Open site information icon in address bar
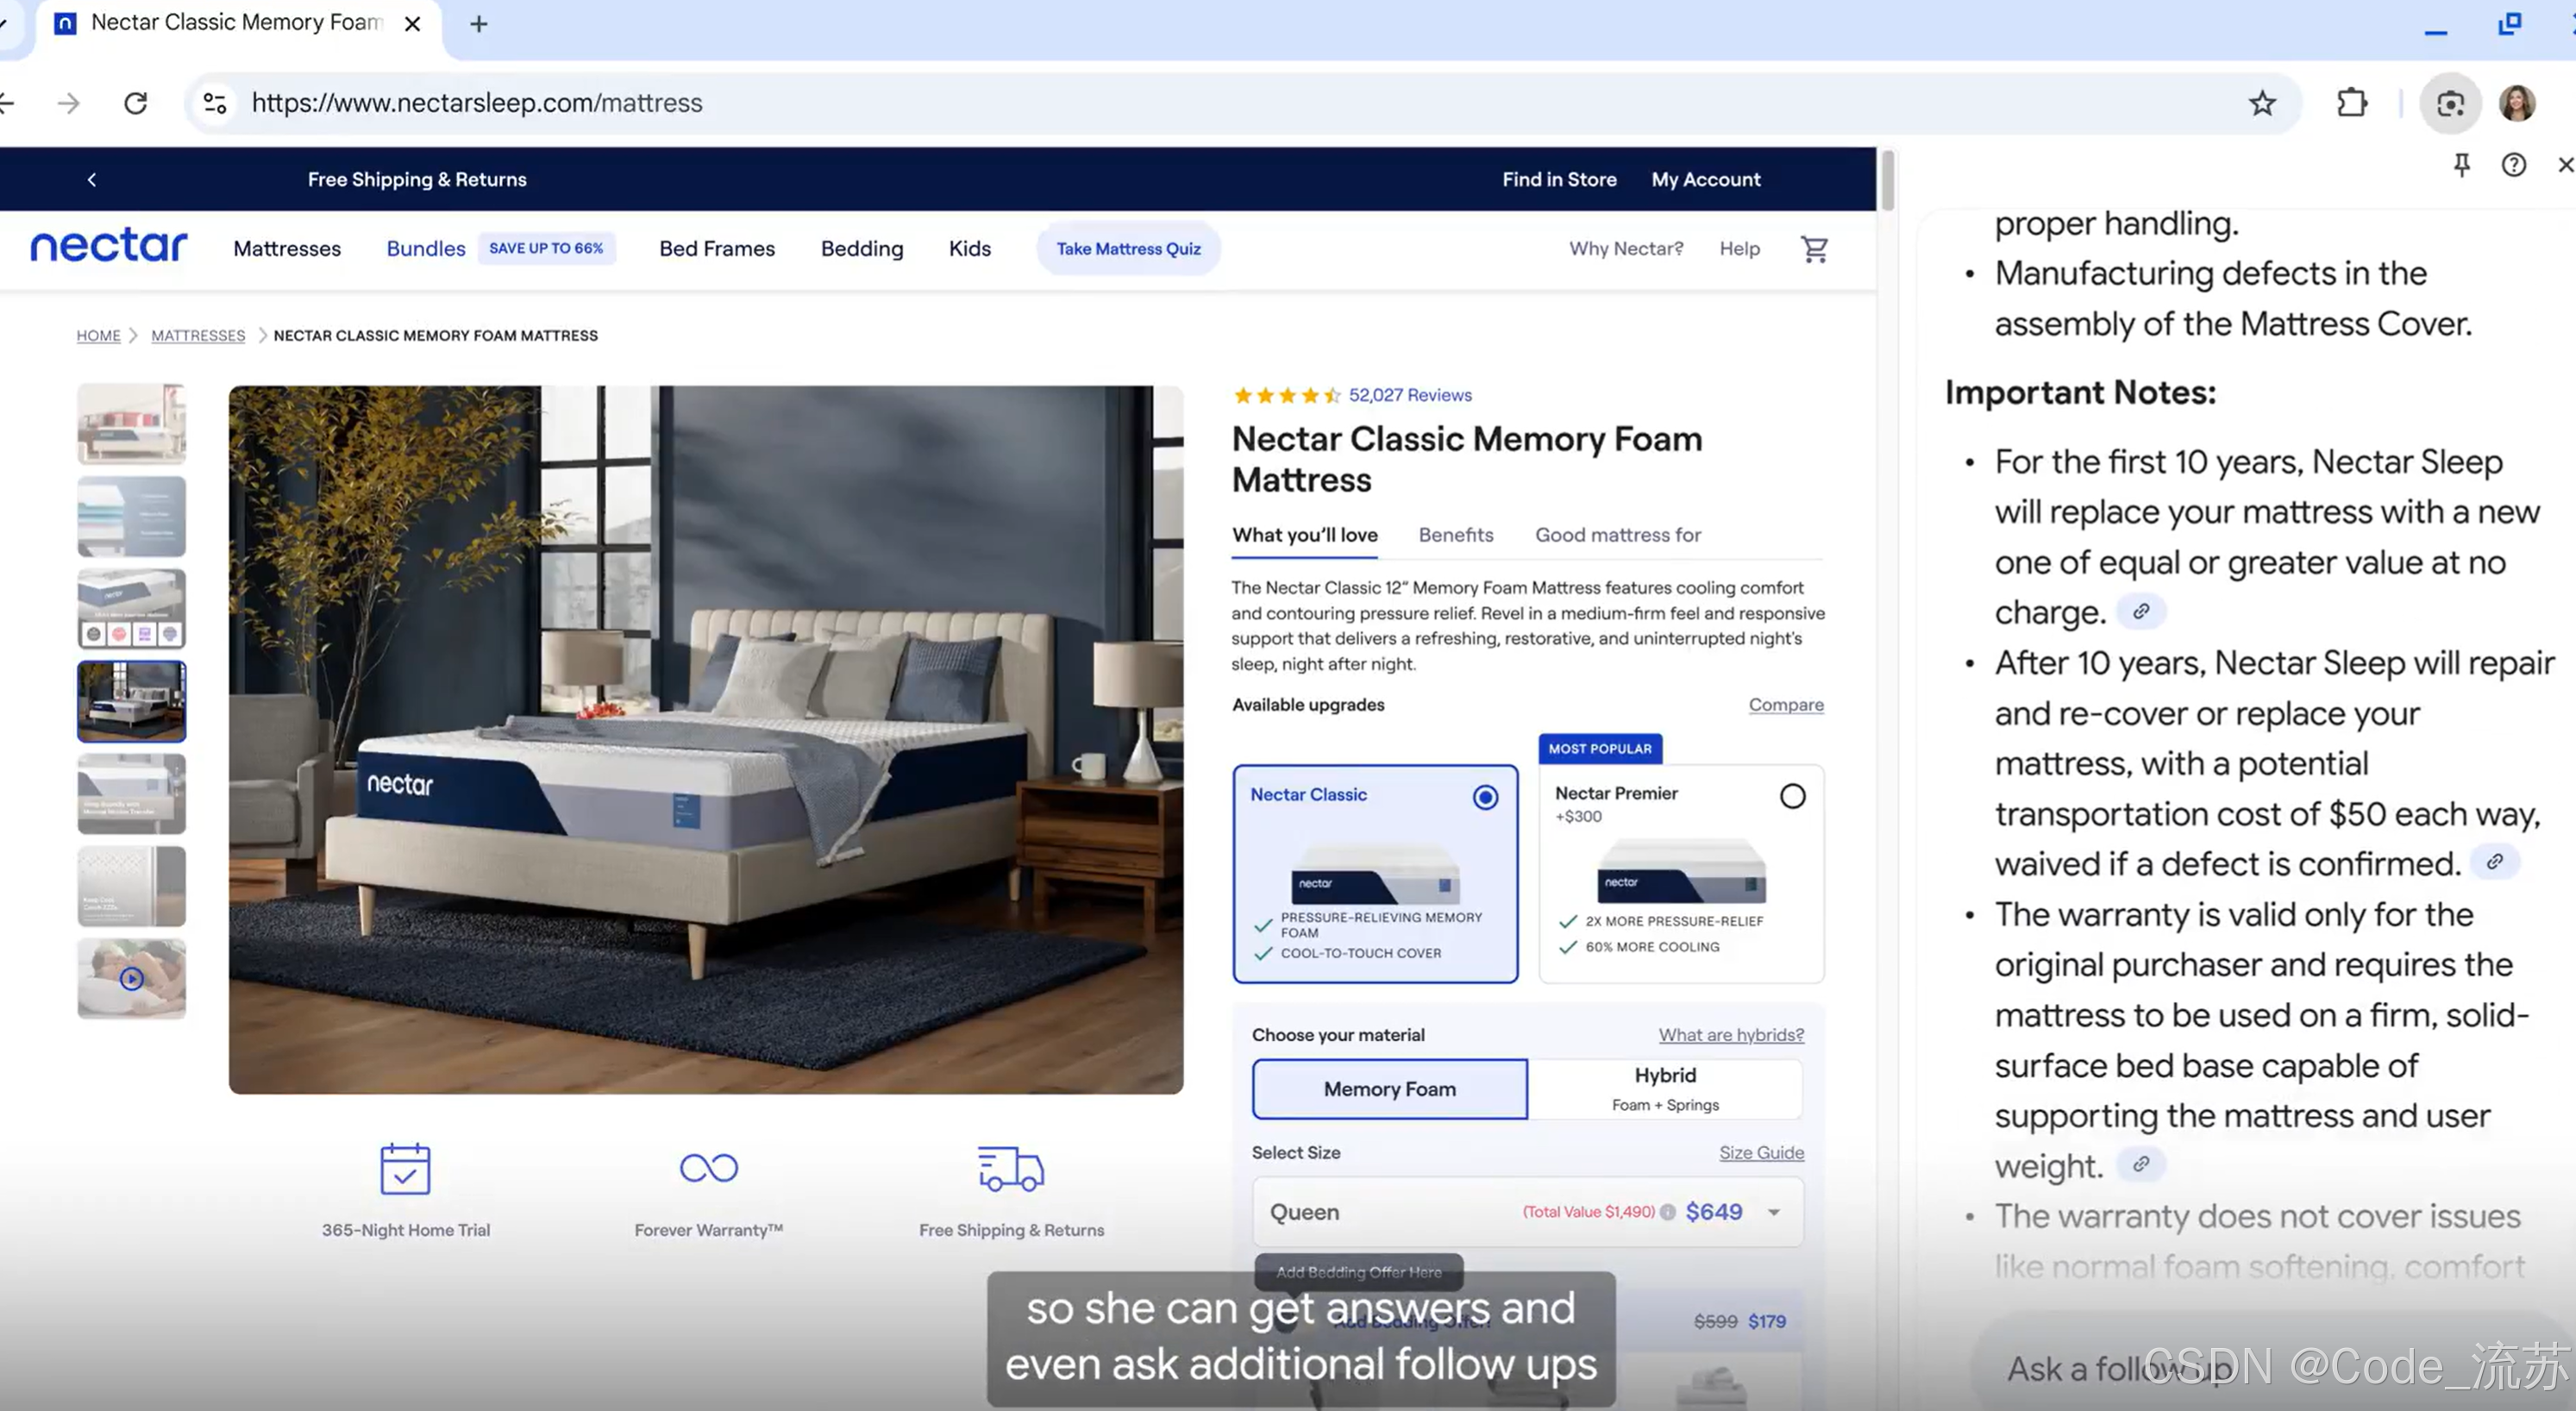The height and width of the screenshot is (1411, 2576). coord(215,103)
